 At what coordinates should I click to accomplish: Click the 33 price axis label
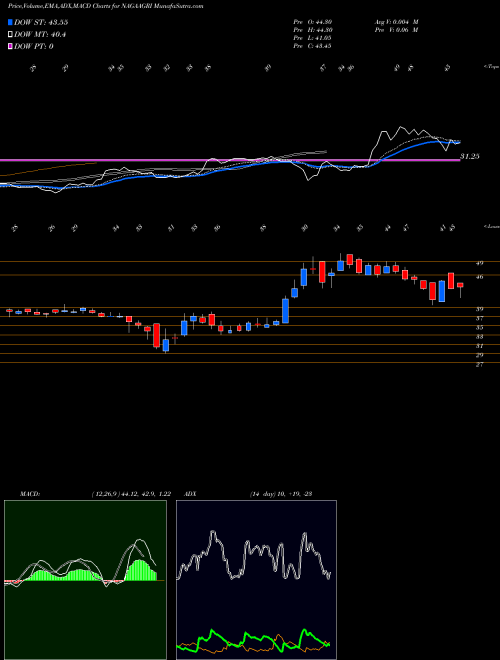pyautogui.click(x=479, y=337)
